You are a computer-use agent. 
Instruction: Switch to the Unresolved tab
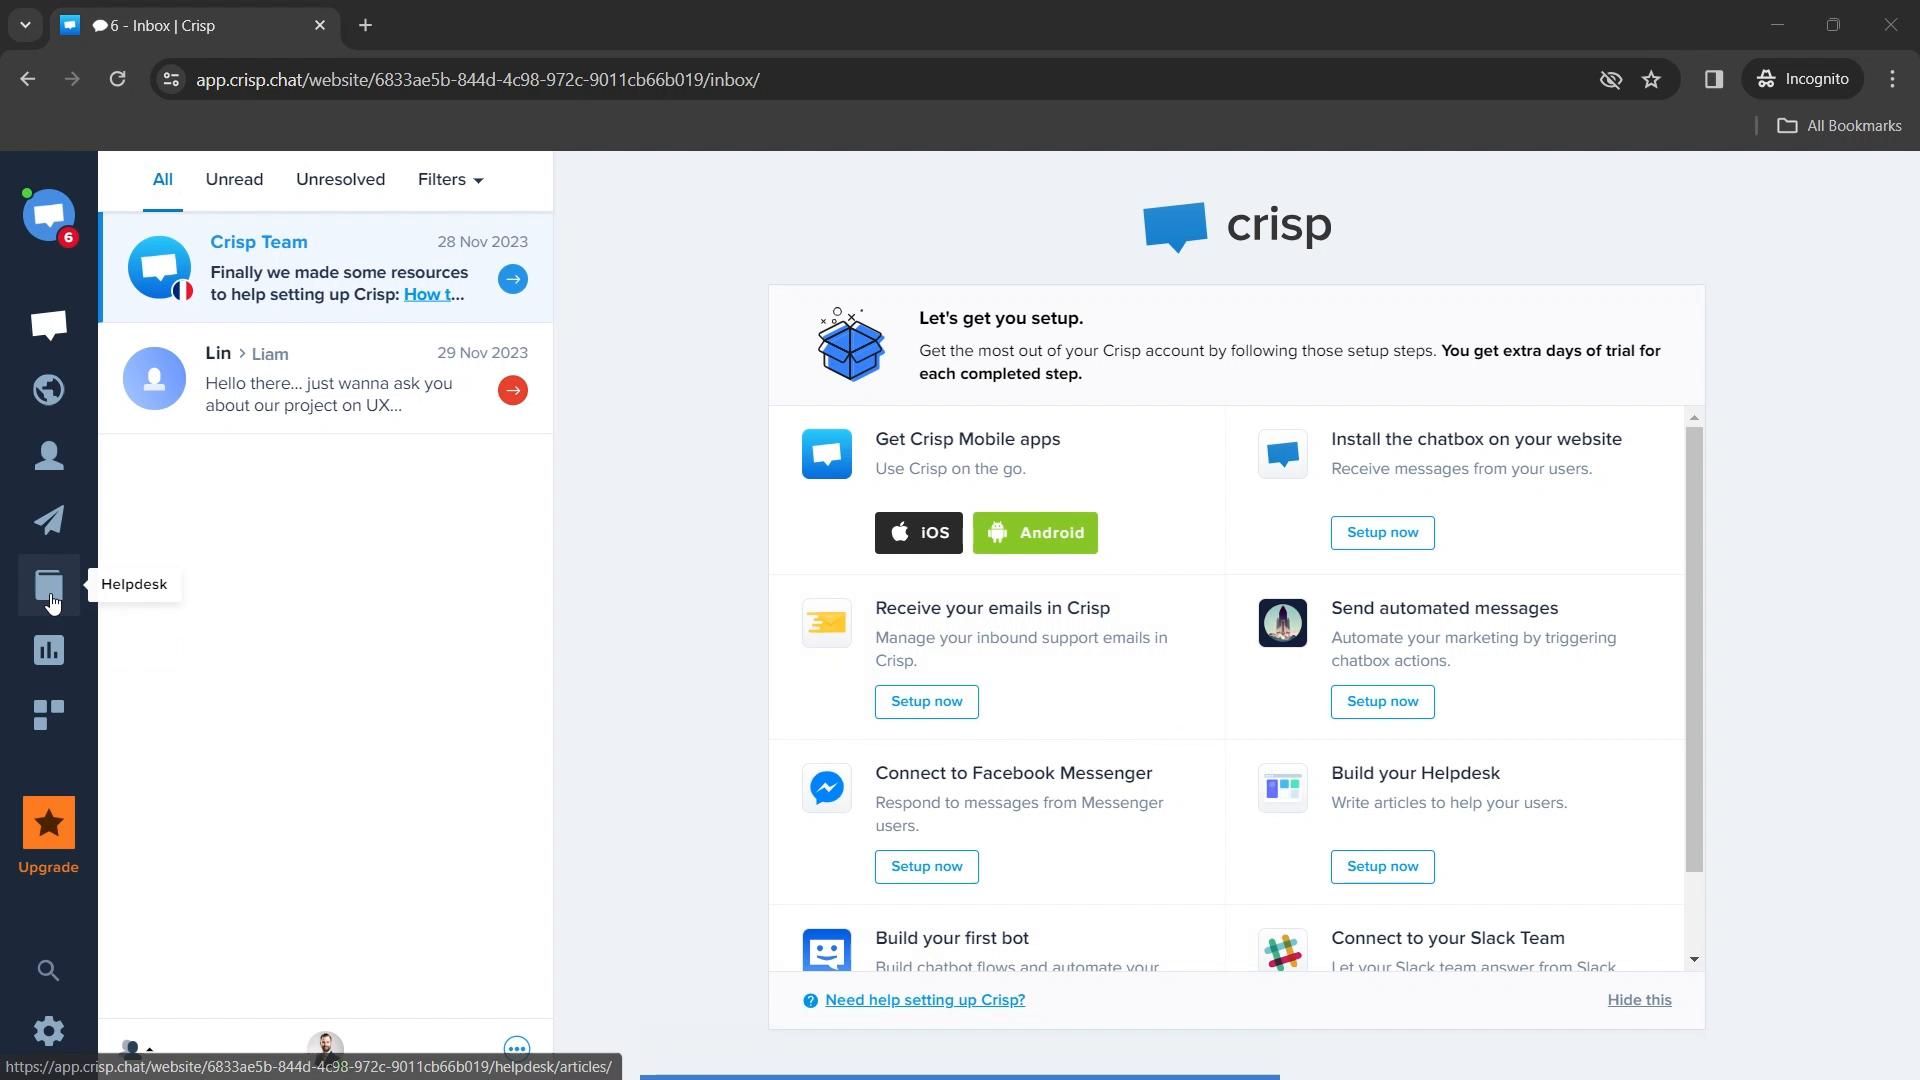point(340,180)
